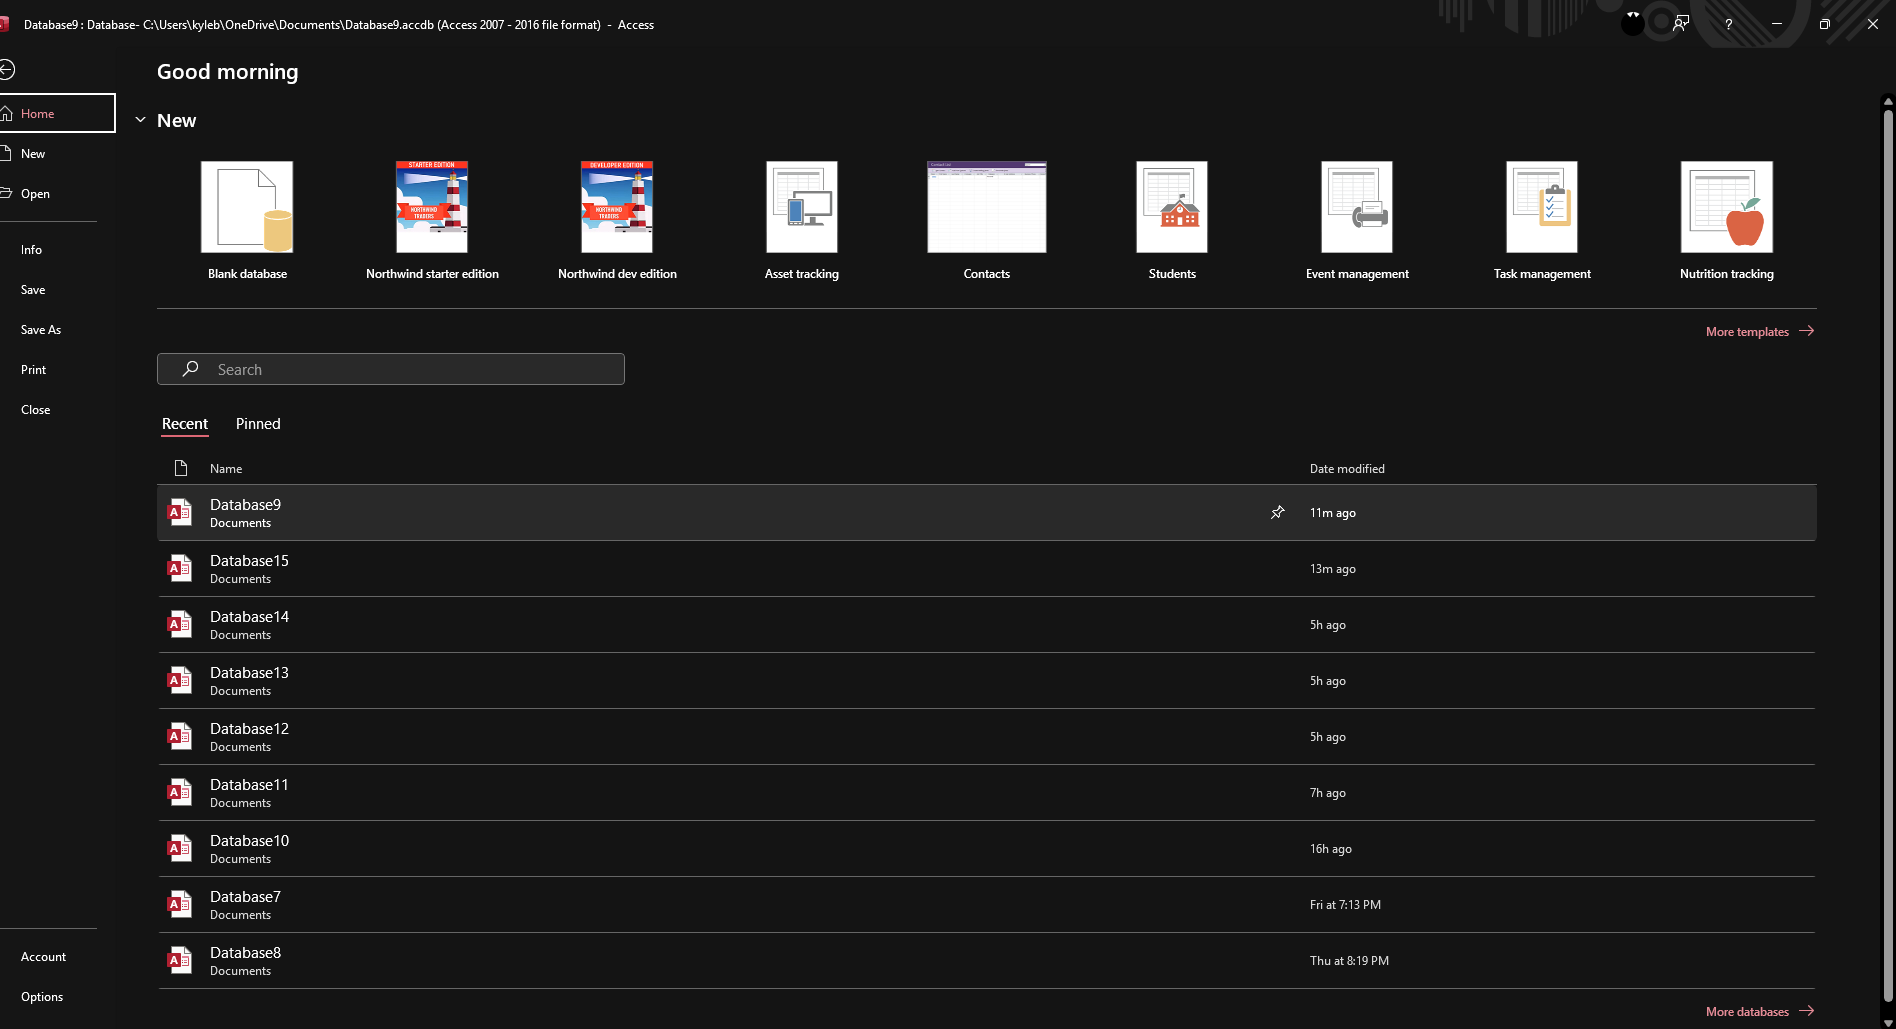Click the arrow icon beside More databases
Viewport: 1896px width, 1029px height.
1806,1011
